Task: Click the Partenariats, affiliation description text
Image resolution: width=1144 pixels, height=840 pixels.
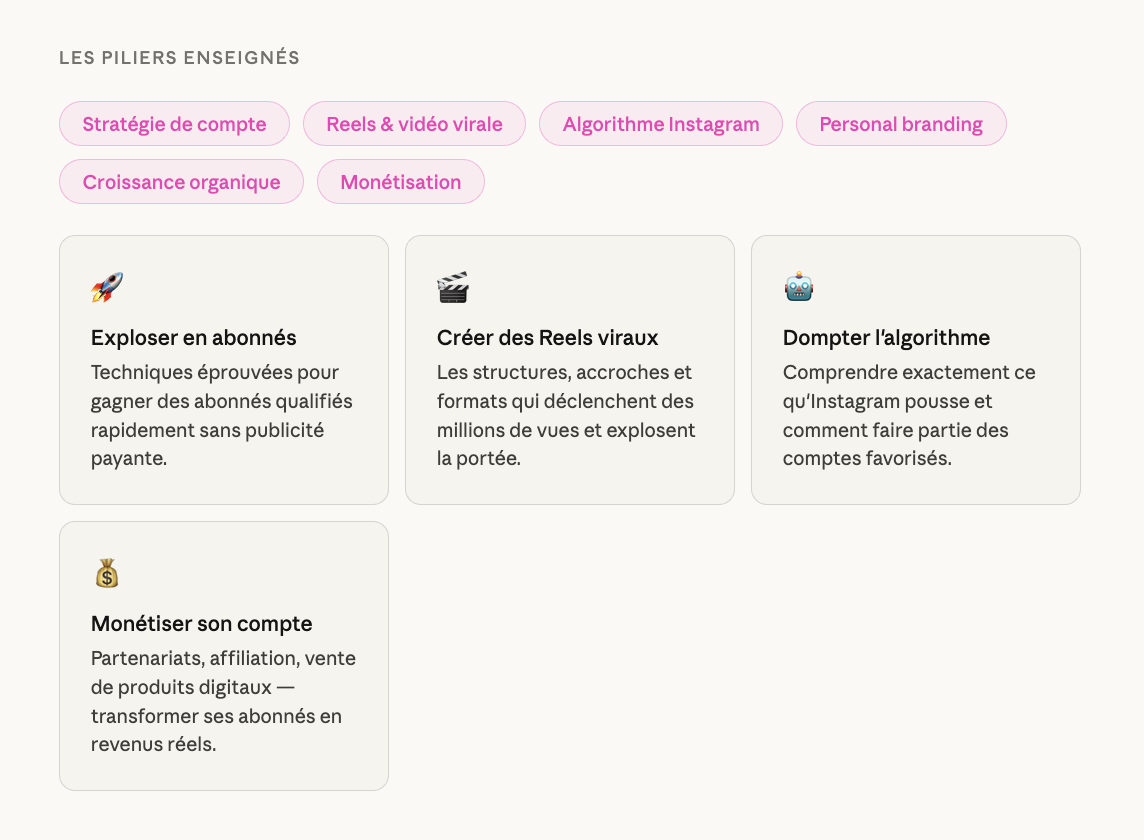Action: pos(223,701)
